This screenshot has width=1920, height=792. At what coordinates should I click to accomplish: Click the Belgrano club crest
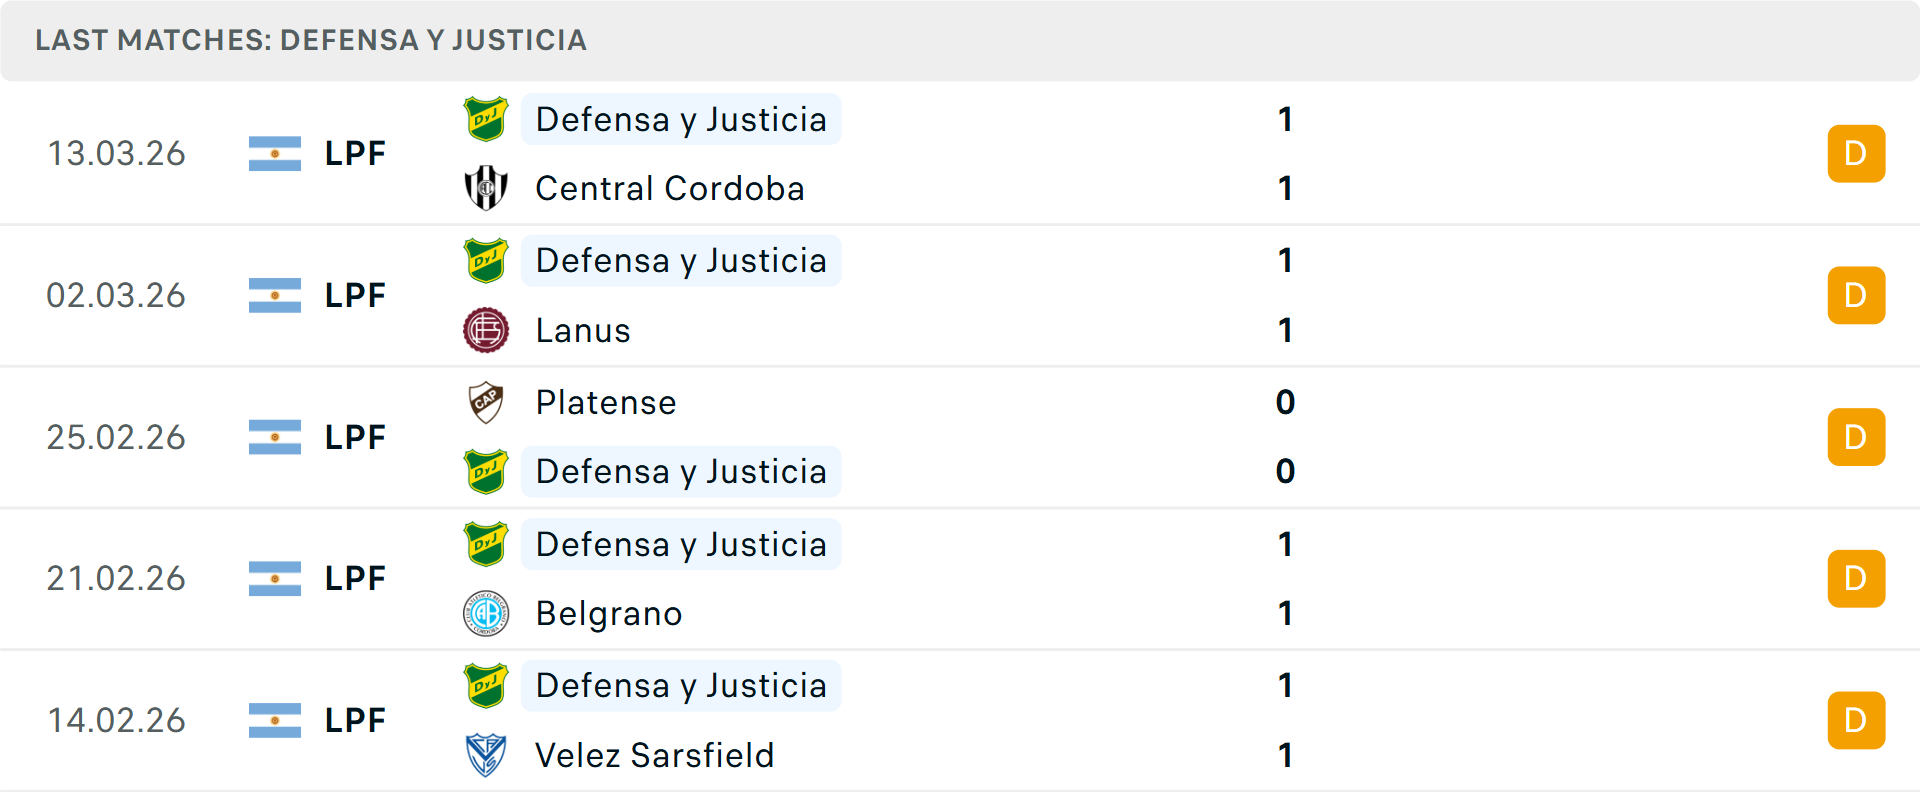pos(486,613)
